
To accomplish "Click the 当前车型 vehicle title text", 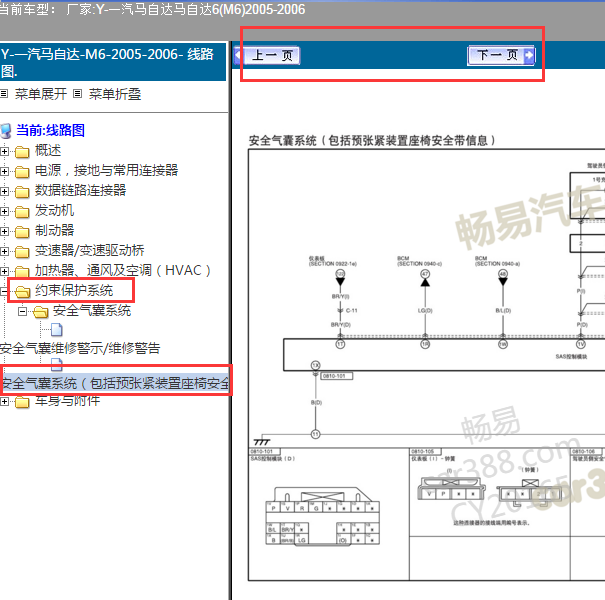I will pyautogui.click(x=152, y=9).
